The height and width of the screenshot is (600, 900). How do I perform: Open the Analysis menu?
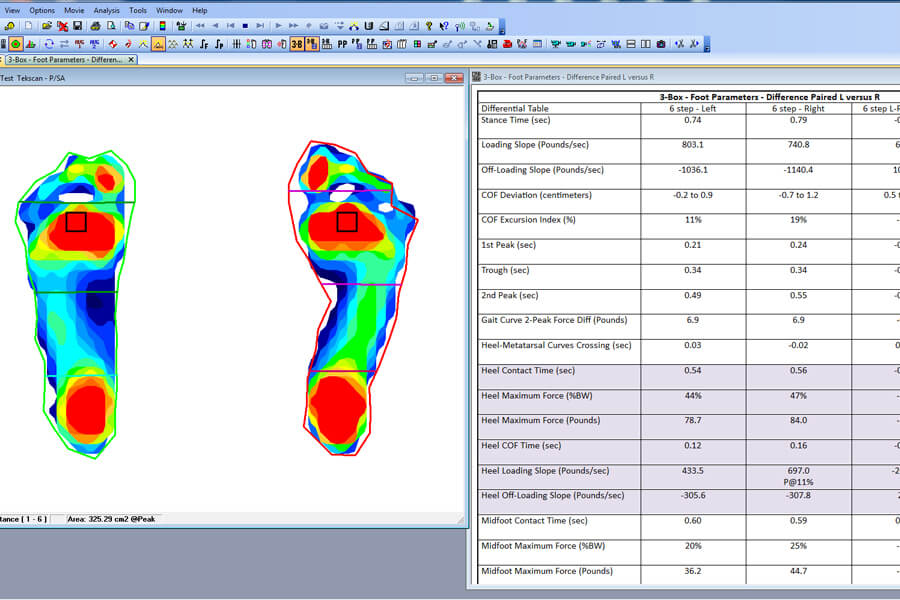[107, 10]
